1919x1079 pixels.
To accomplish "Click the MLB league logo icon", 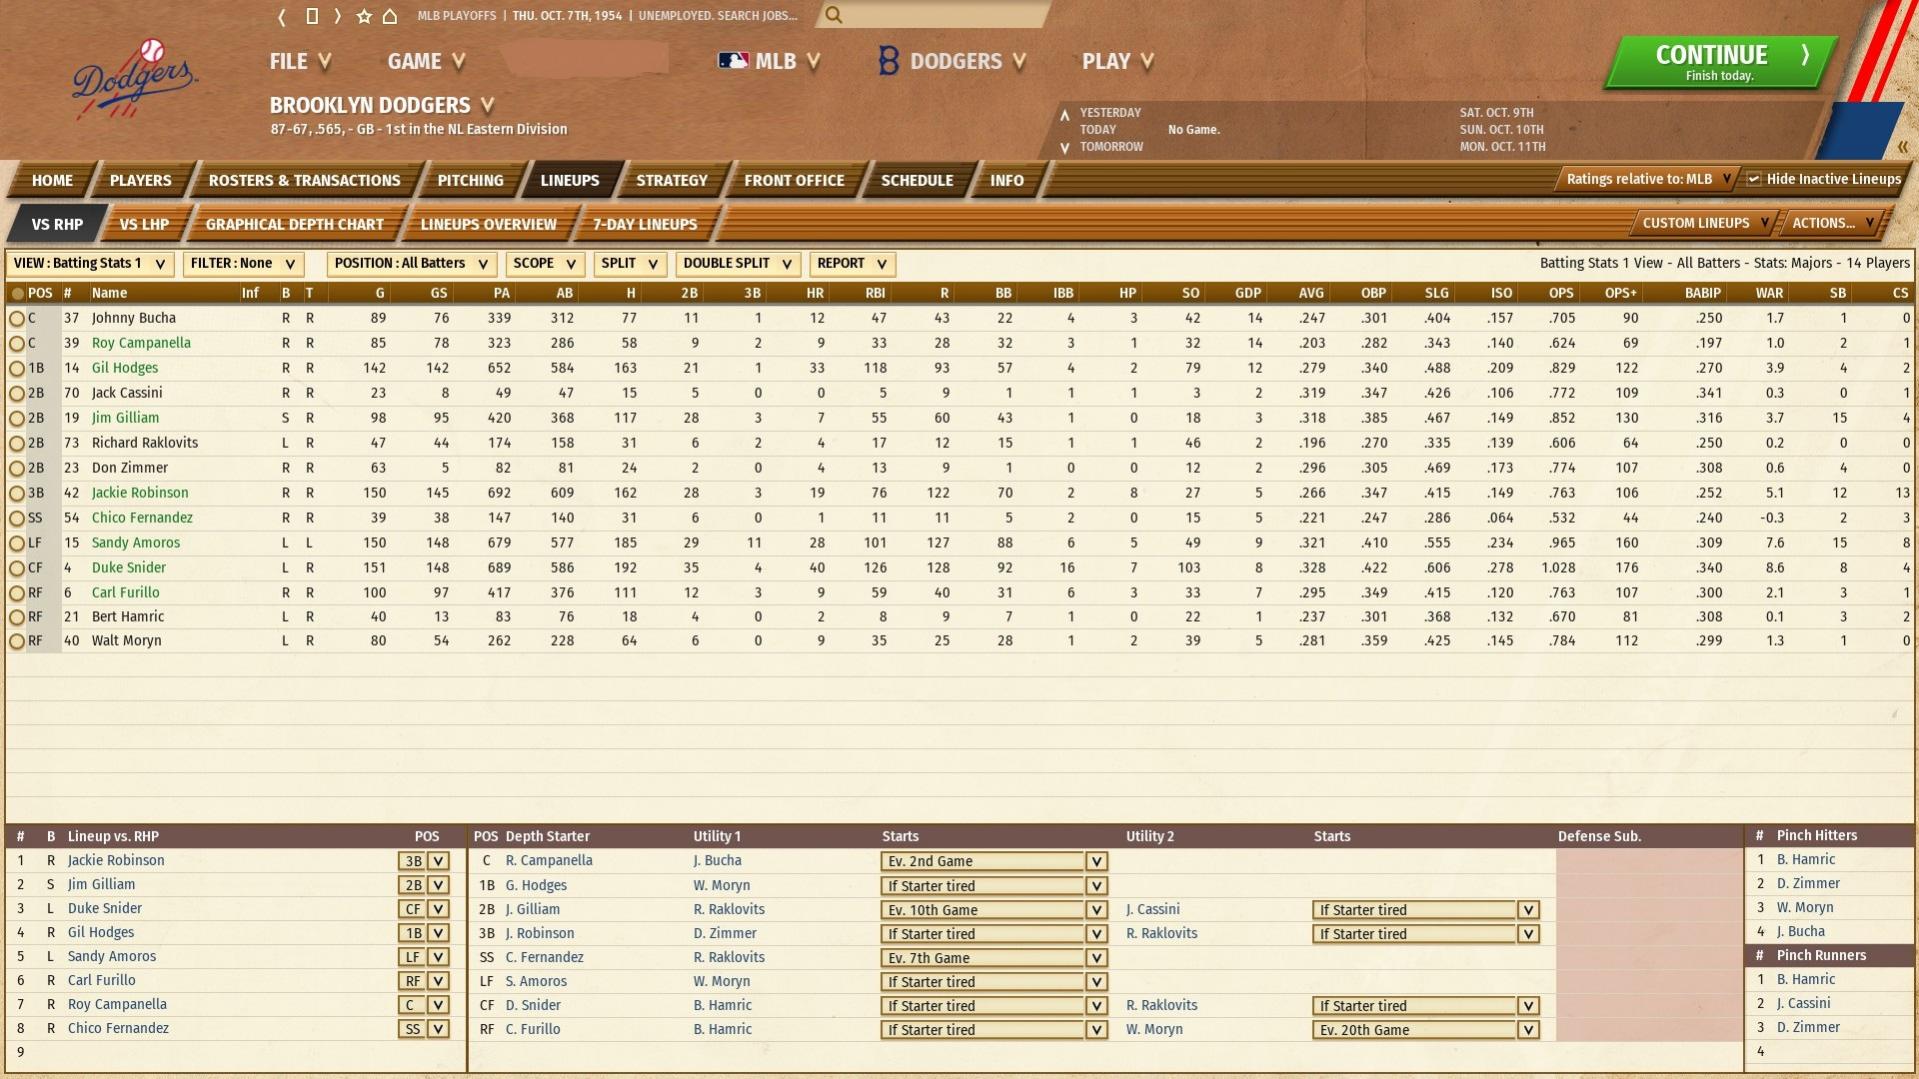I will tap(733, 61).
